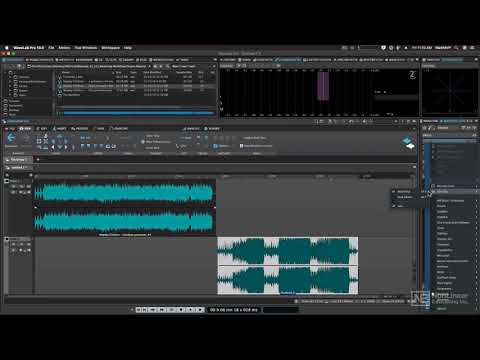Select the teal clip on the lower track
Viewport: 480px width, 360px height.
[288, 266]
